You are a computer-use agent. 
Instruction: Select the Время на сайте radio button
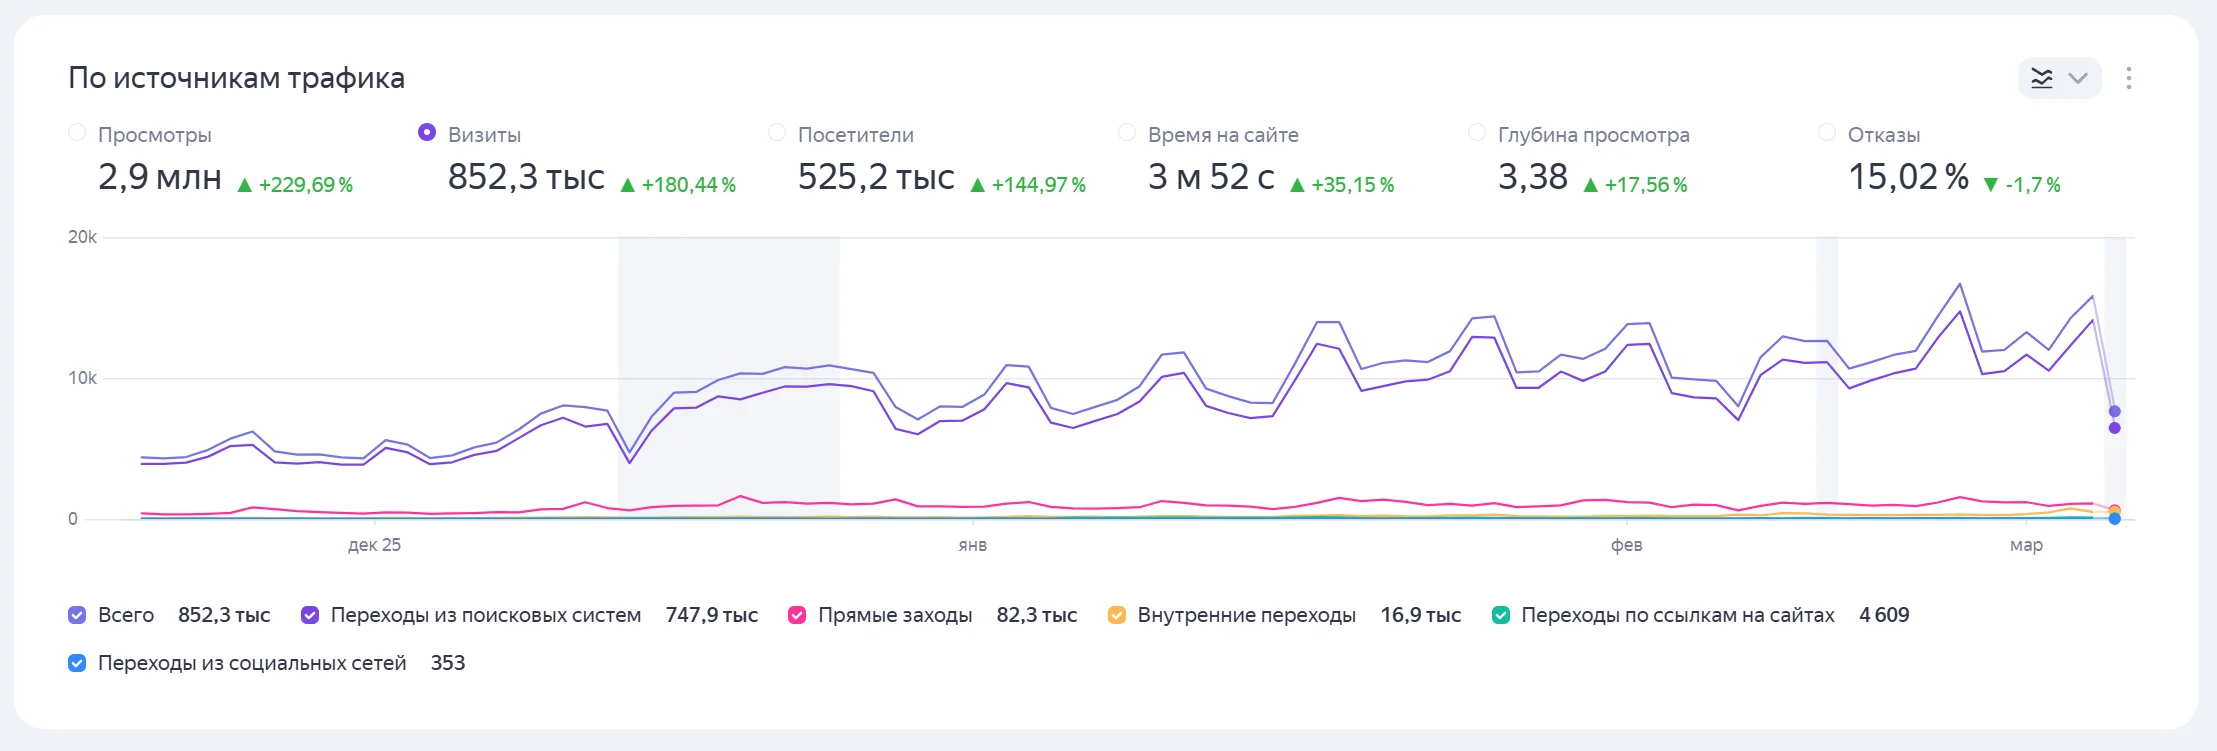1127,133
